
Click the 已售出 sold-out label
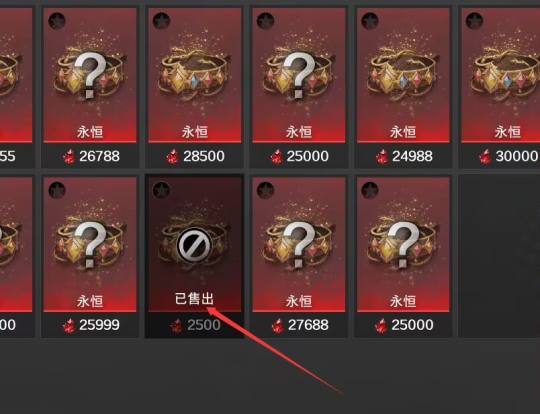(x=194, y=299)
